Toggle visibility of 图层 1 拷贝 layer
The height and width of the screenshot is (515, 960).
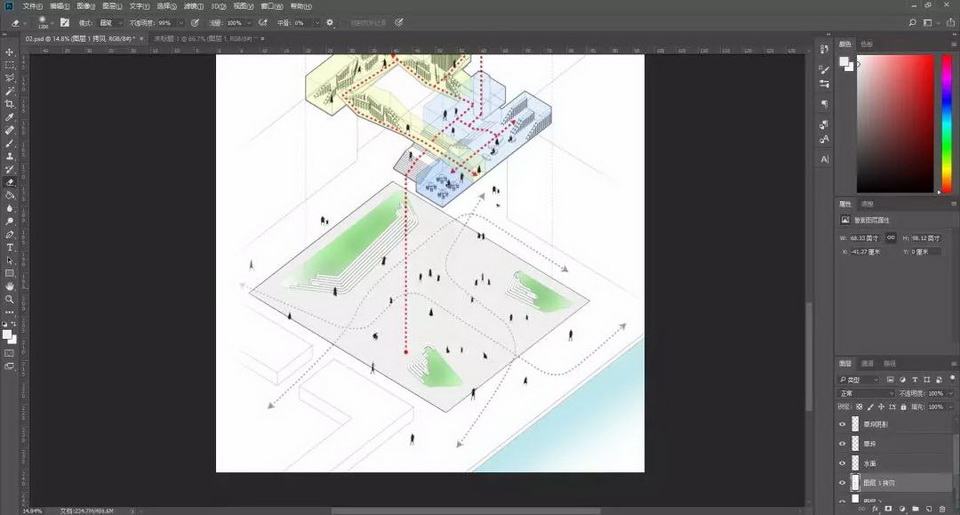click(842, 482)
